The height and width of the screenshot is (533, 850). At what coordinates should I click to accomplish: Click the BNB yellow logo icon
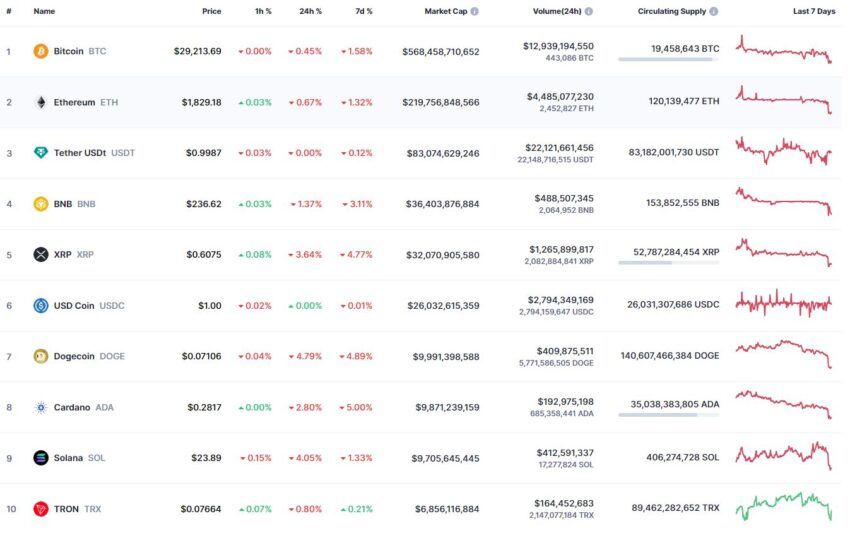(x=41, y=204)
